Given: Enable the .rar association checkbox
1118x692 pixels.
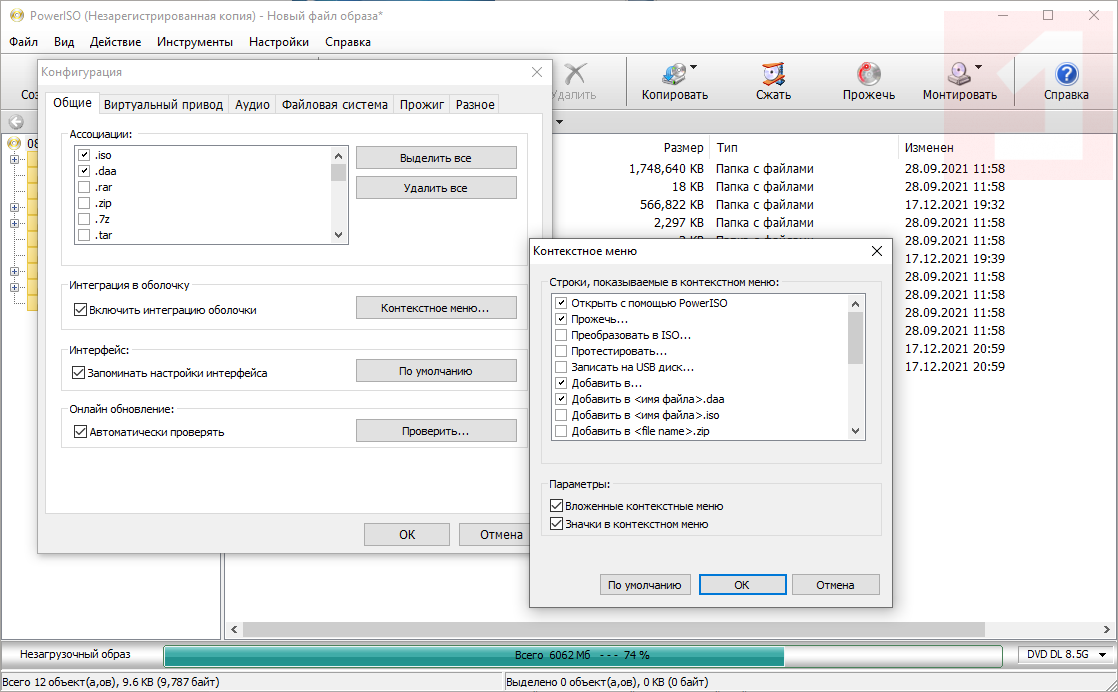Looking at the screenshot, I should tap(84, 187).
